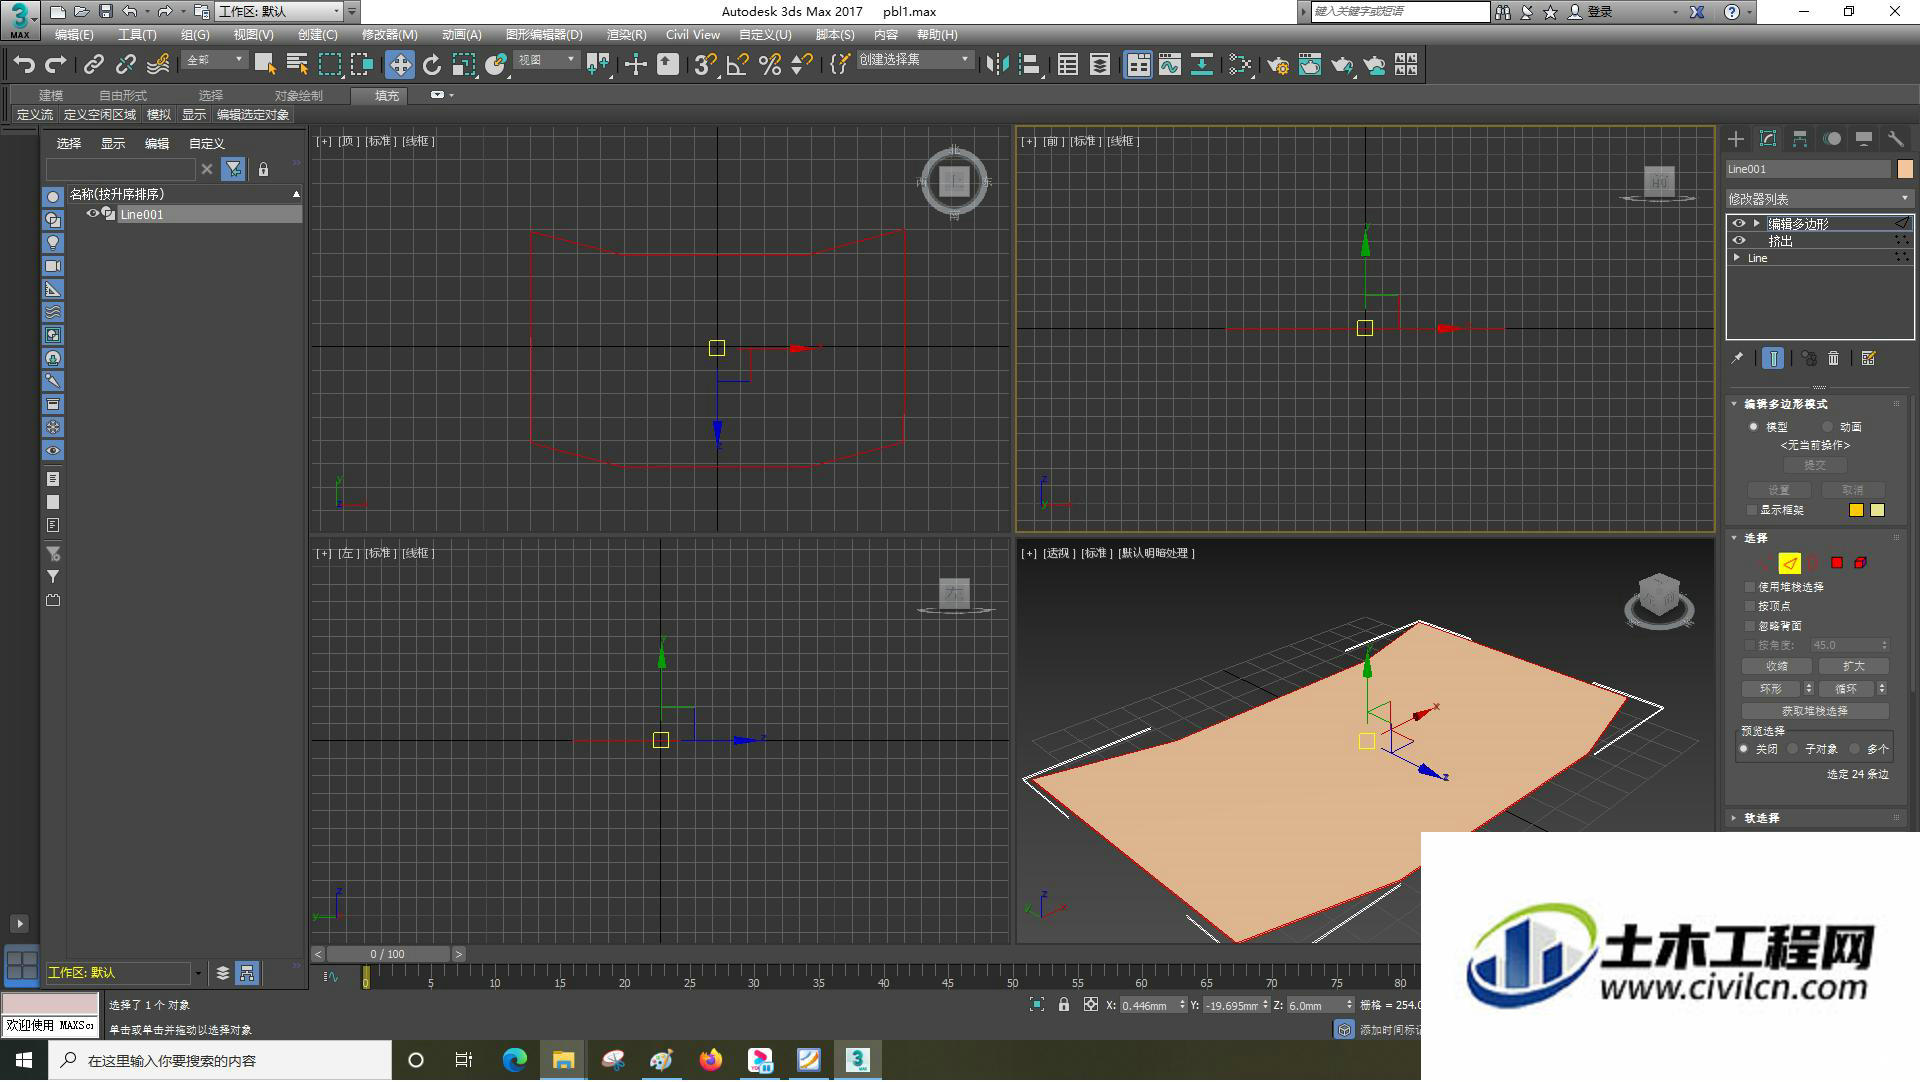
Task: Open the 创建选择集 dropdown
Action: click(x=914, y=60)
